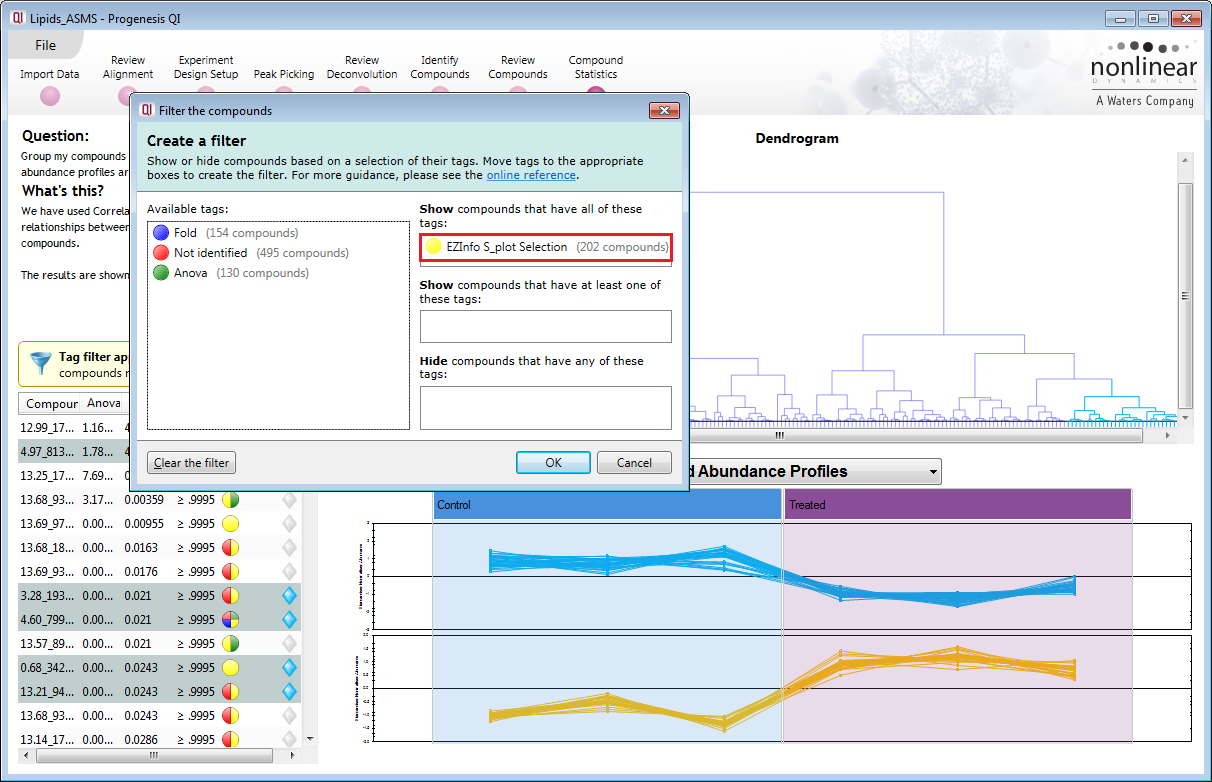Click the funnel icon beside Tag filter notice
1212x782 pixels.
41,363
